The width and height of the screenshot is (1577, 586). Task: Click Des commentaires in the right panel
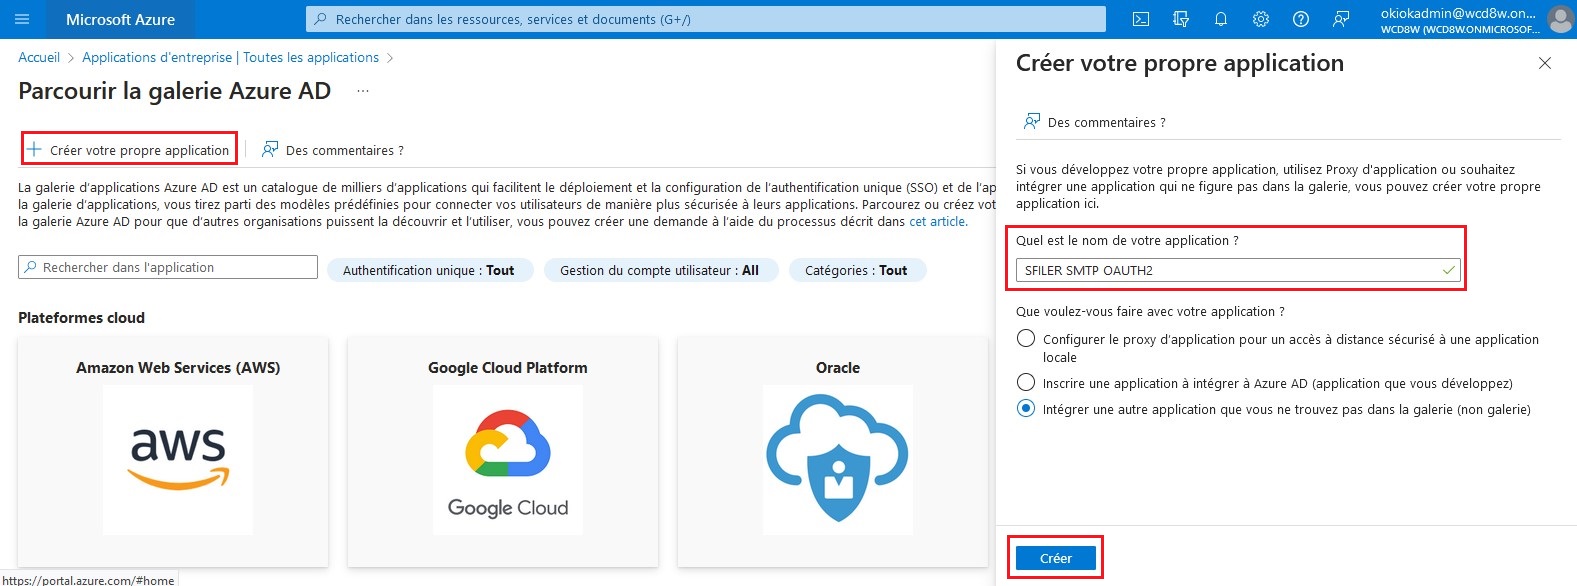1095,122
